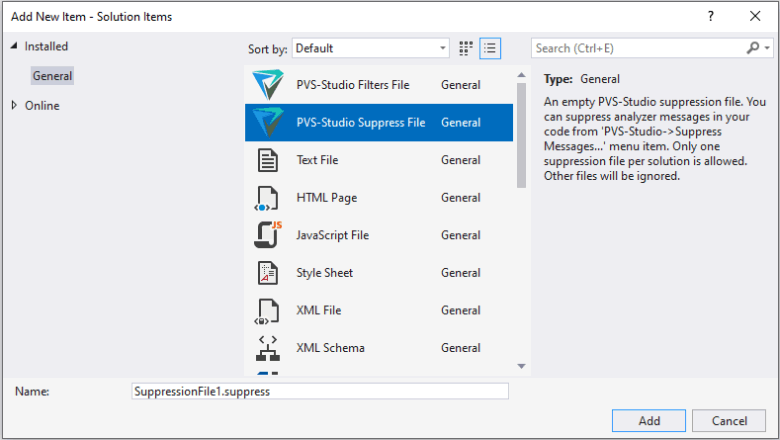
Task: Select the General category
Action: coord(52,76)
